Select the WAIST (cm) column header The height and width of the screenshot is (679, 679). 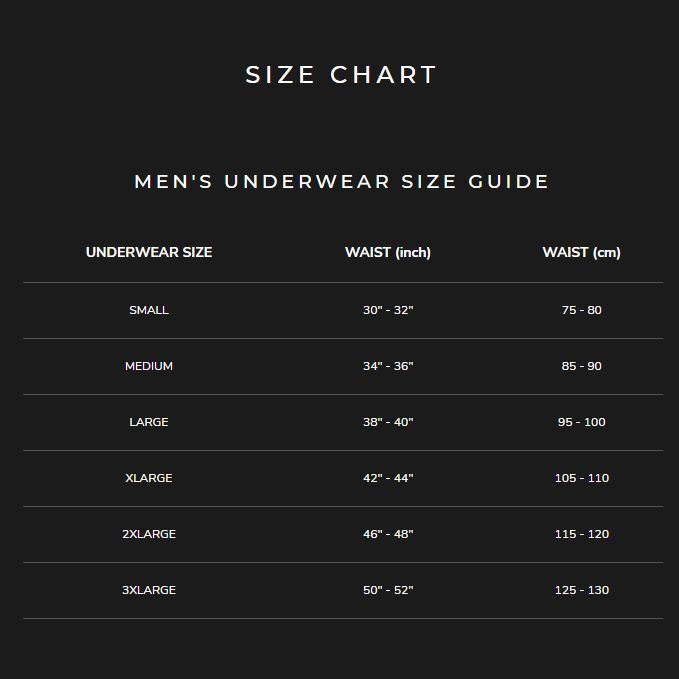pos(582,252)
